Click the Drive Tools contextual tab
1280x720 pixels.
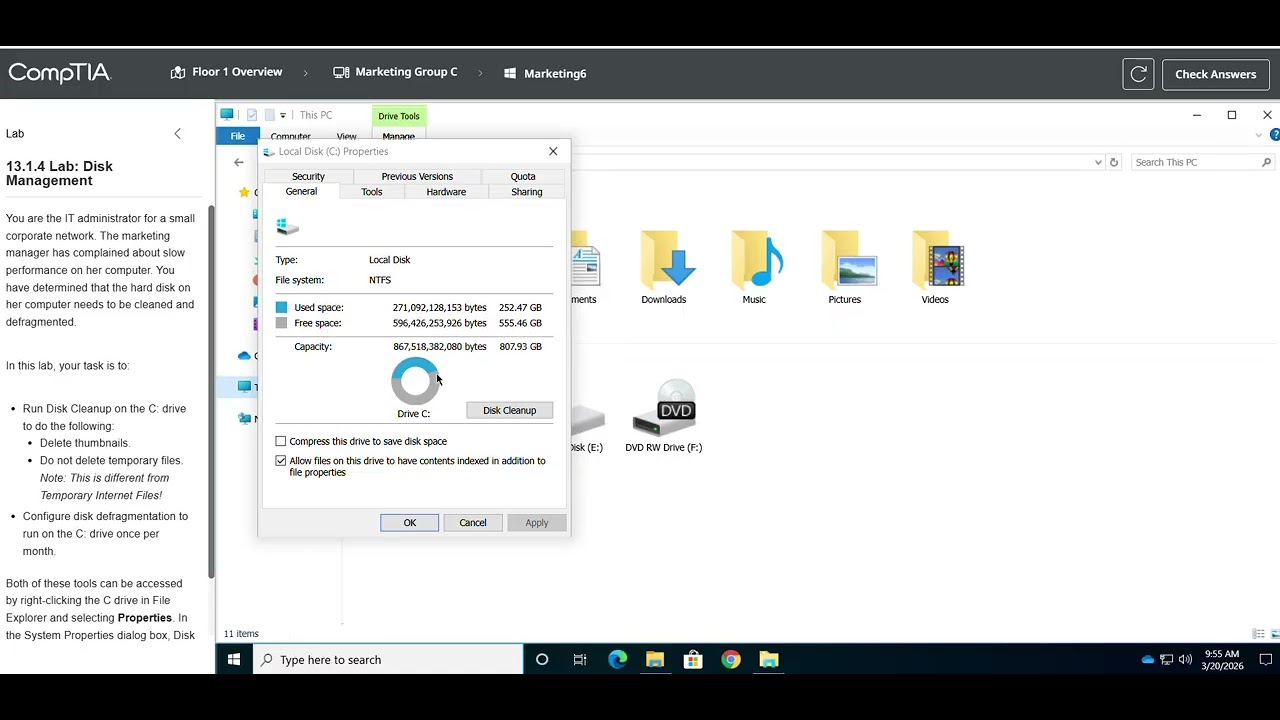point(399,116)
